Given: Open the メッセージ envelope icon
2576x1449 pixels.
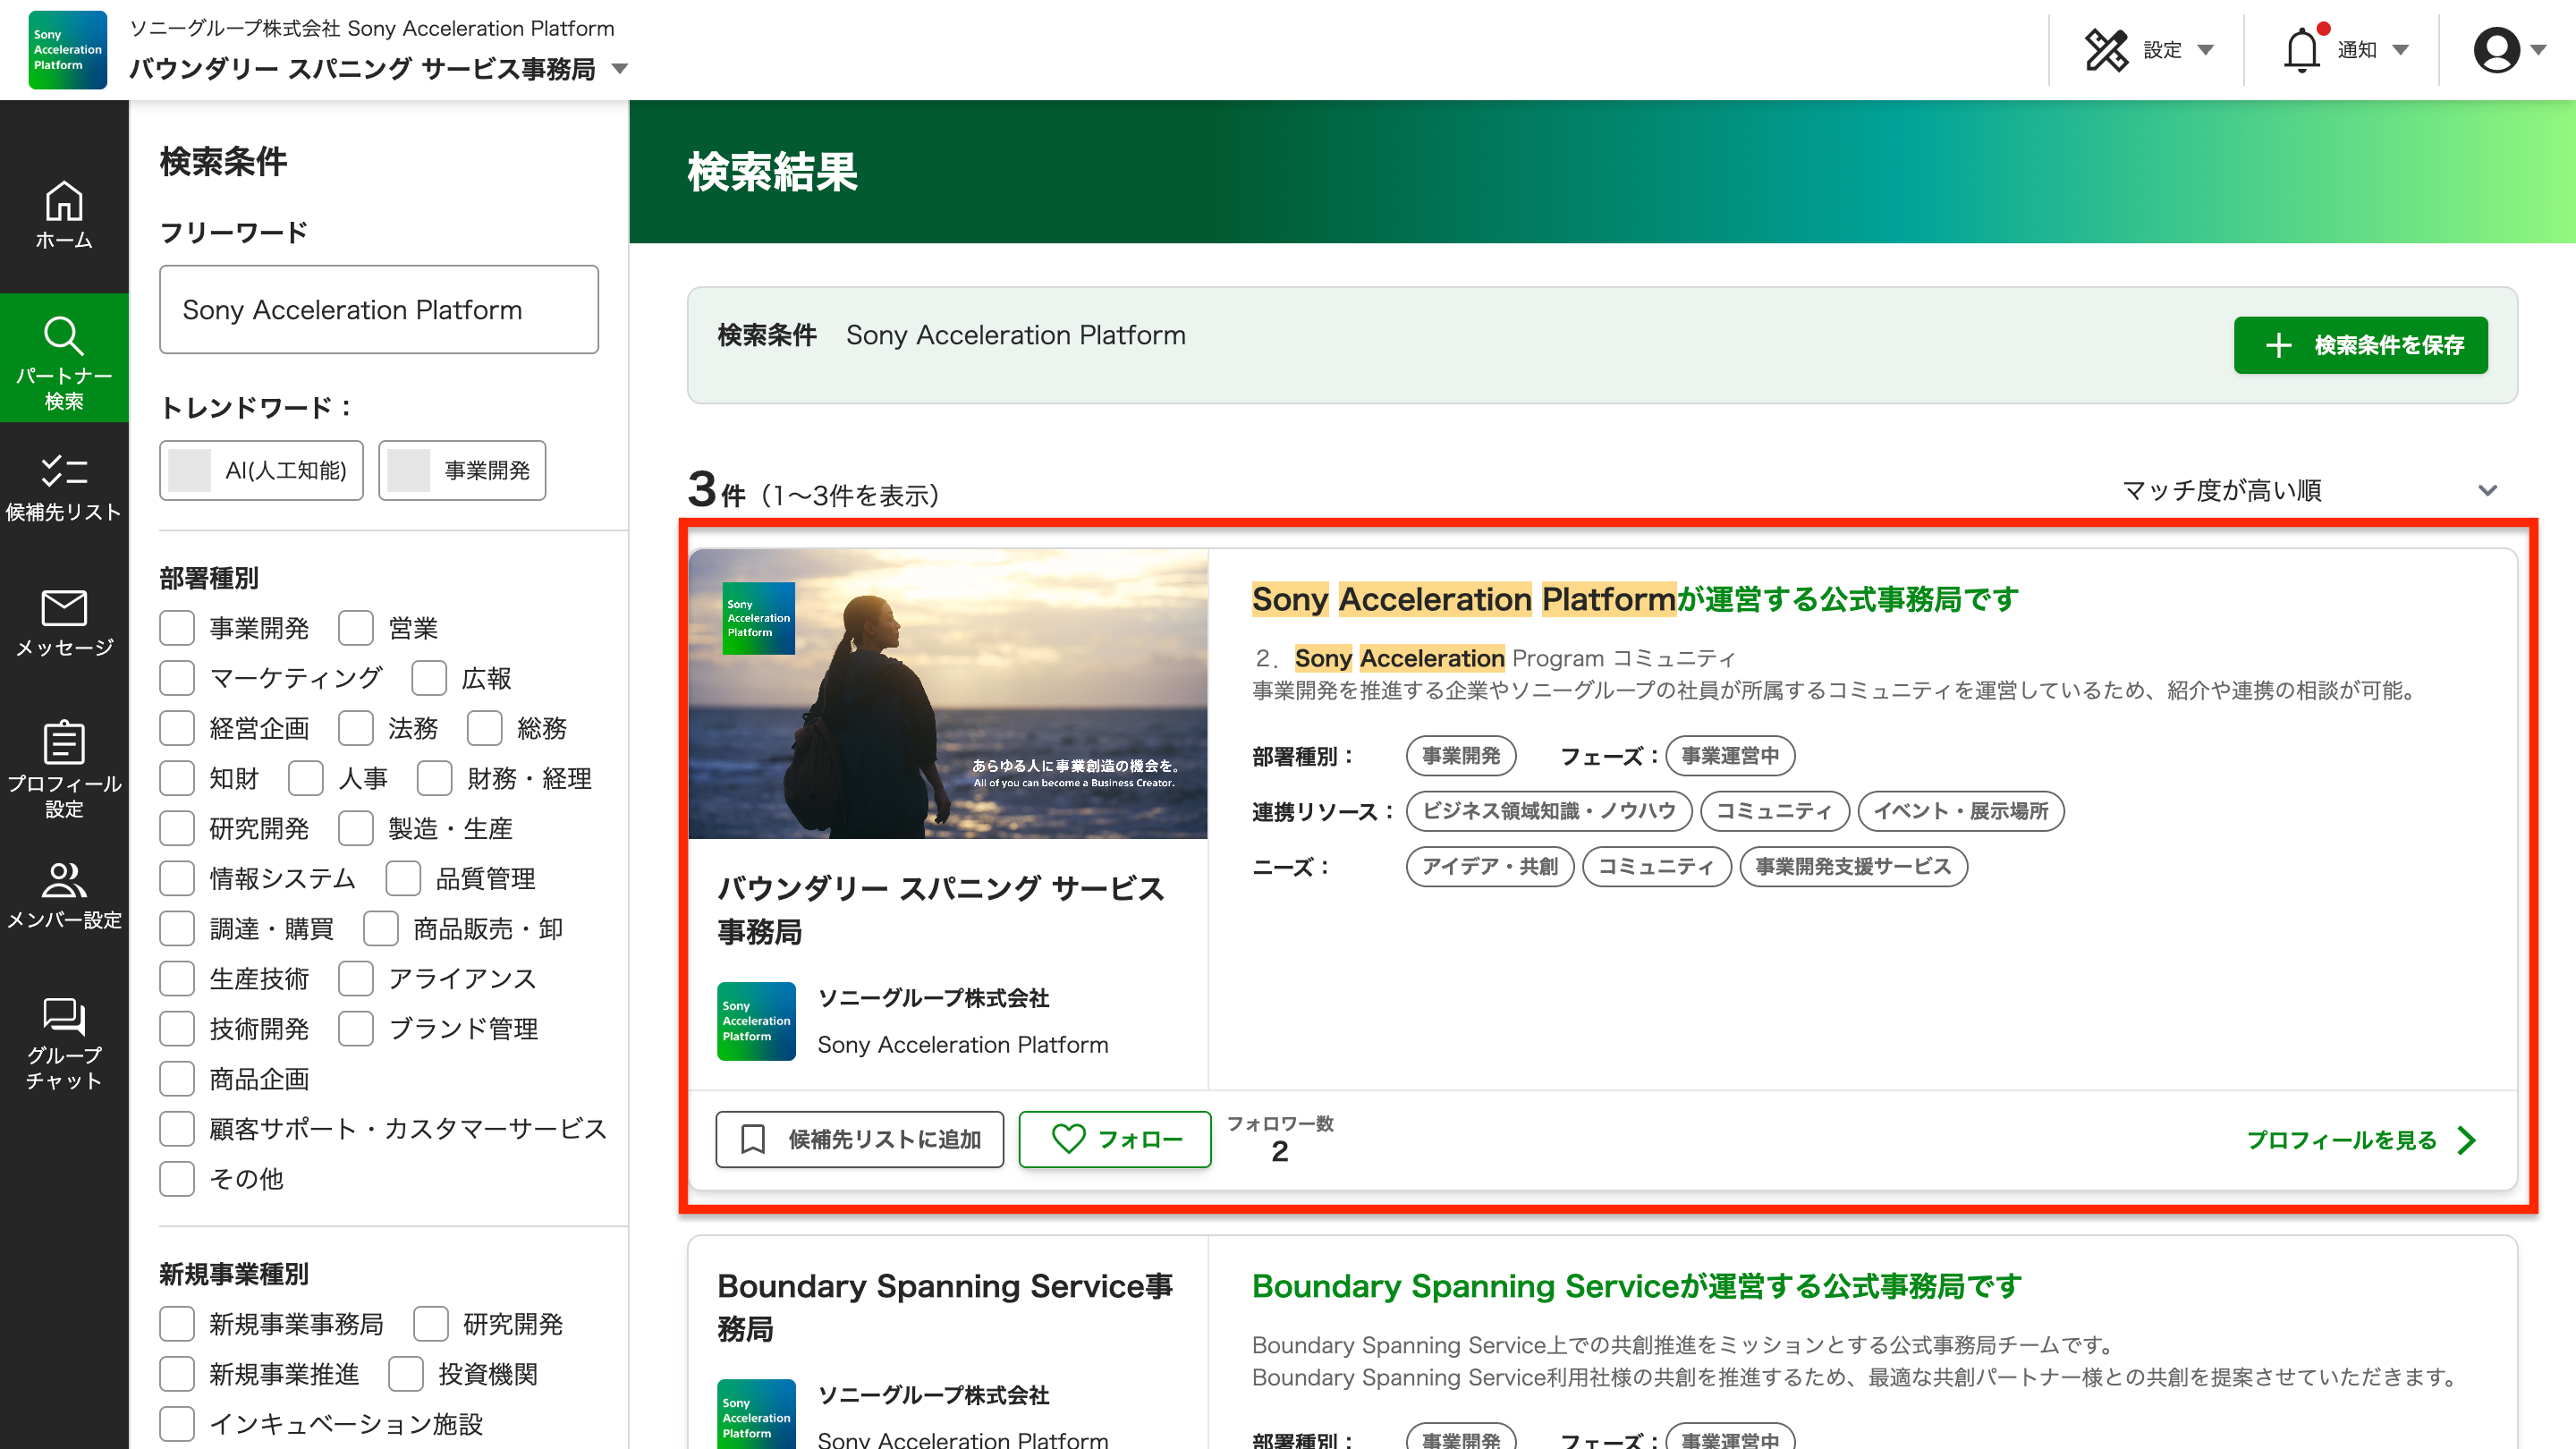Looking at the screenshot, I should (x=64, y=608).
